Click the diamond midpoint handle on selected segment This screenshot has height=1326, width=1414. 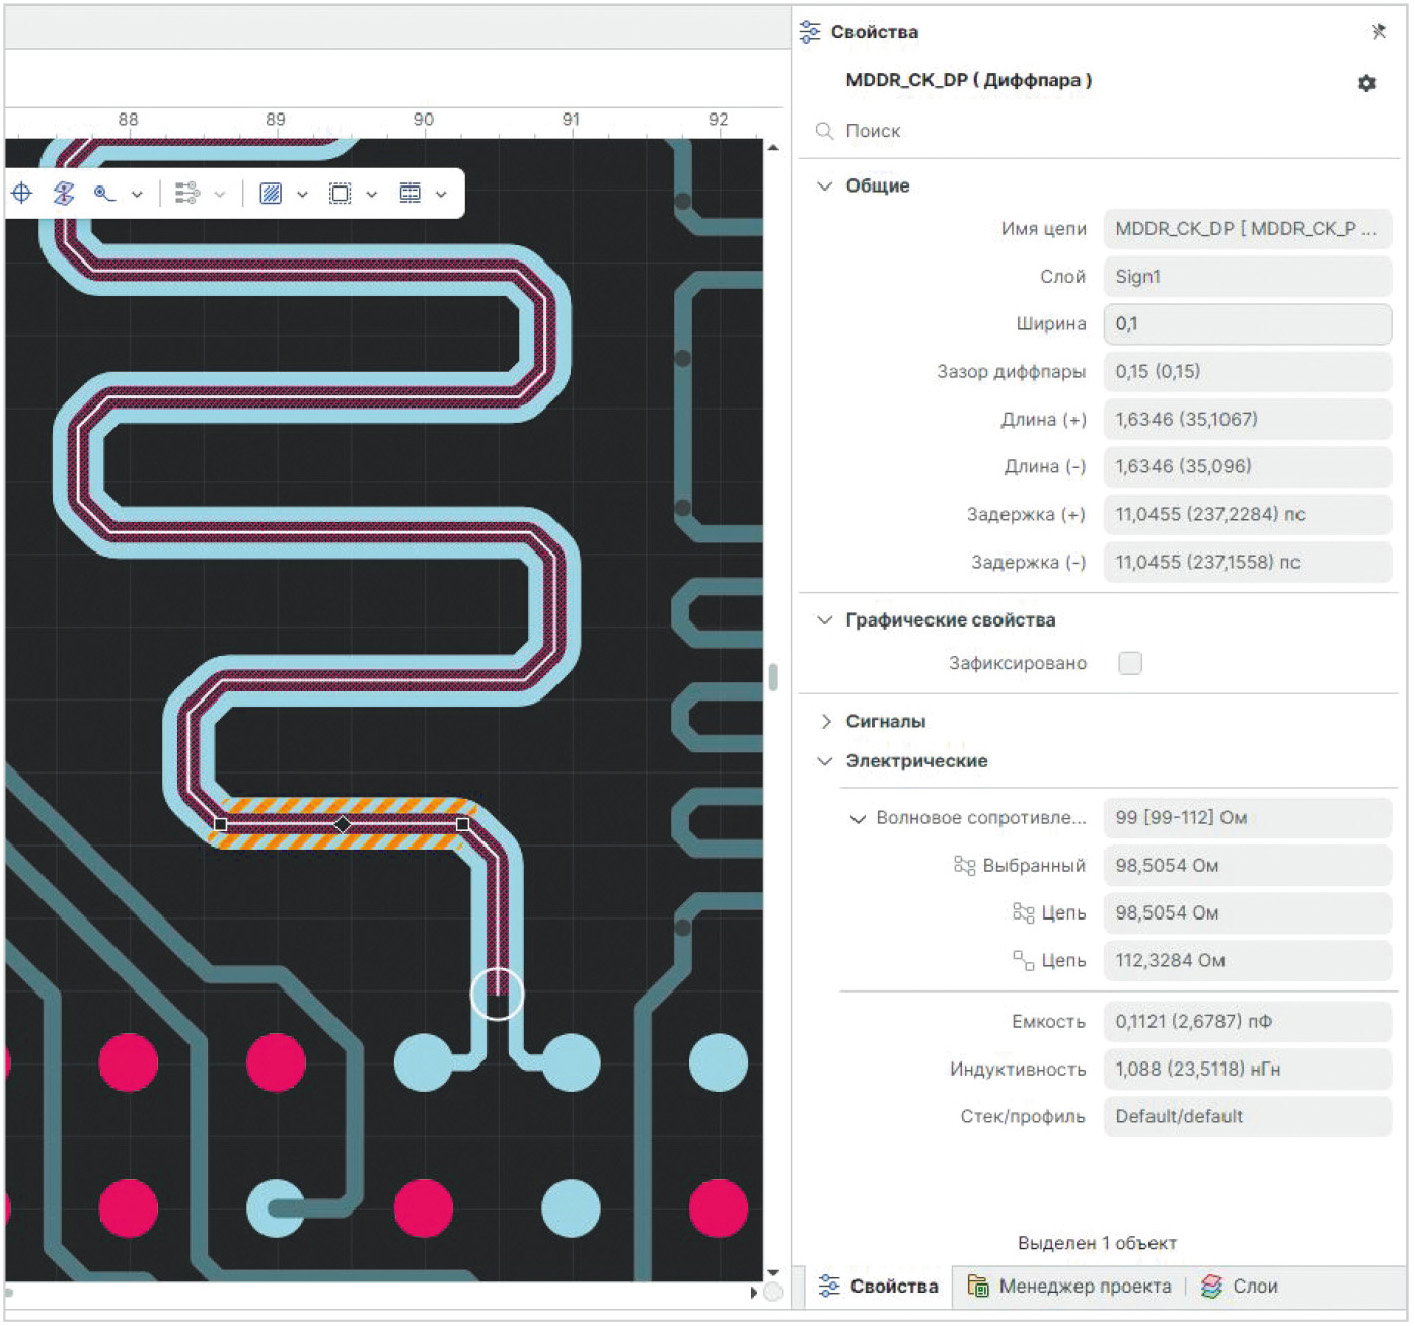click(343, 824)
